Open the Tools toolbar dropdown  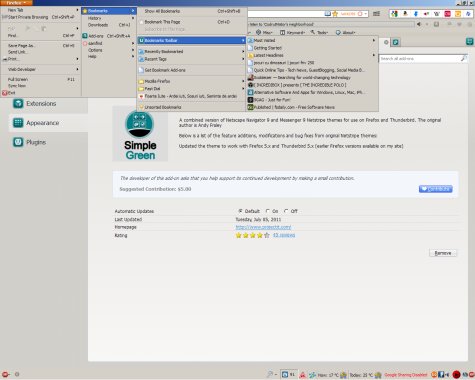tap(319, 32)
